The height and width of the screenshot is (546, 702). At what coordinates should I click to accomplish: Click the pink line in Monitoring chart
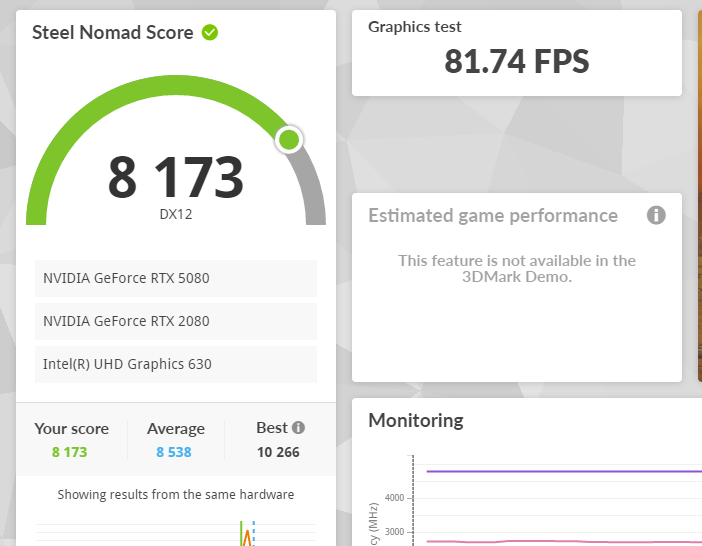point(564,542)
